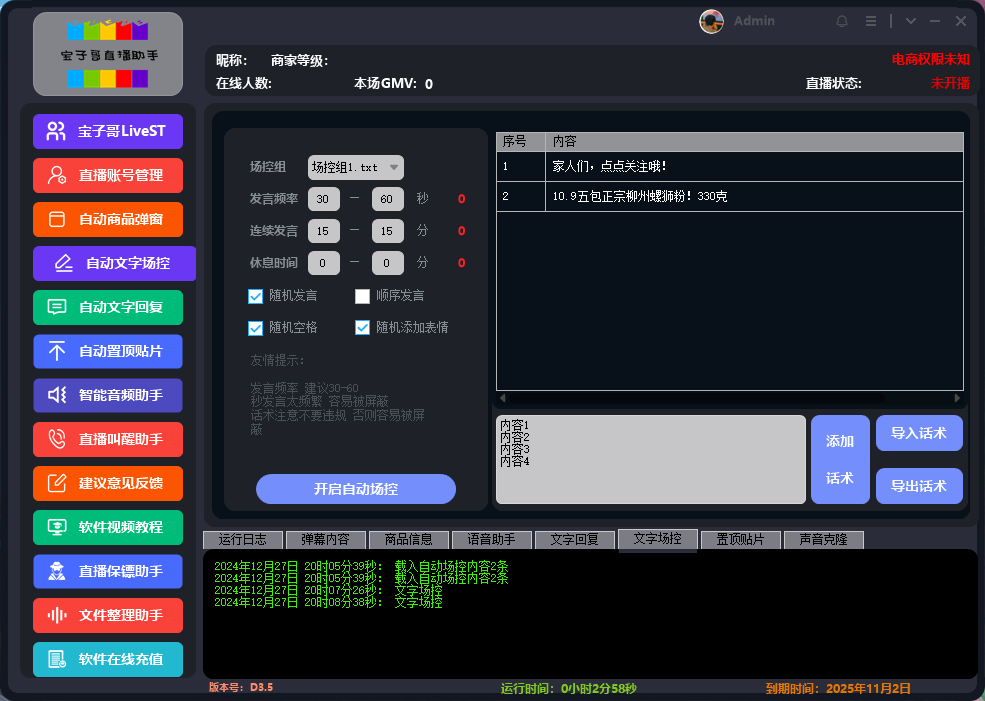Enable 顺序发言 mode
985x701 pixels.
(362, 295)
